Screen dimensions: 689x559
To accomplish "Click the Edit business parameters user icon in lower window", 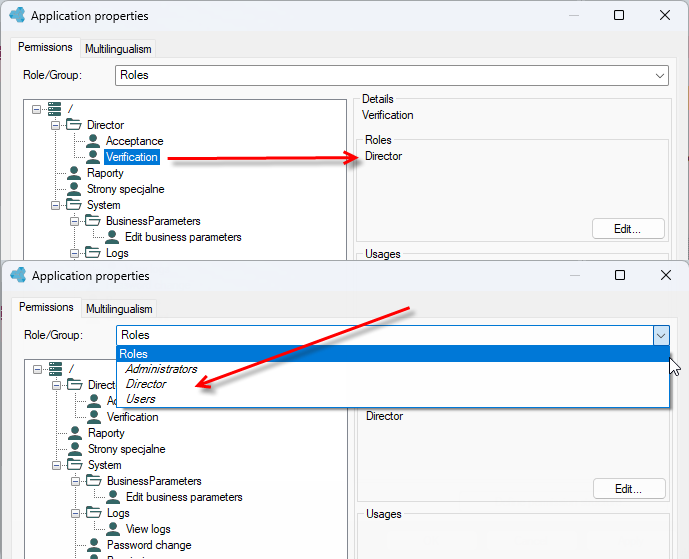I will click(112, 497).
